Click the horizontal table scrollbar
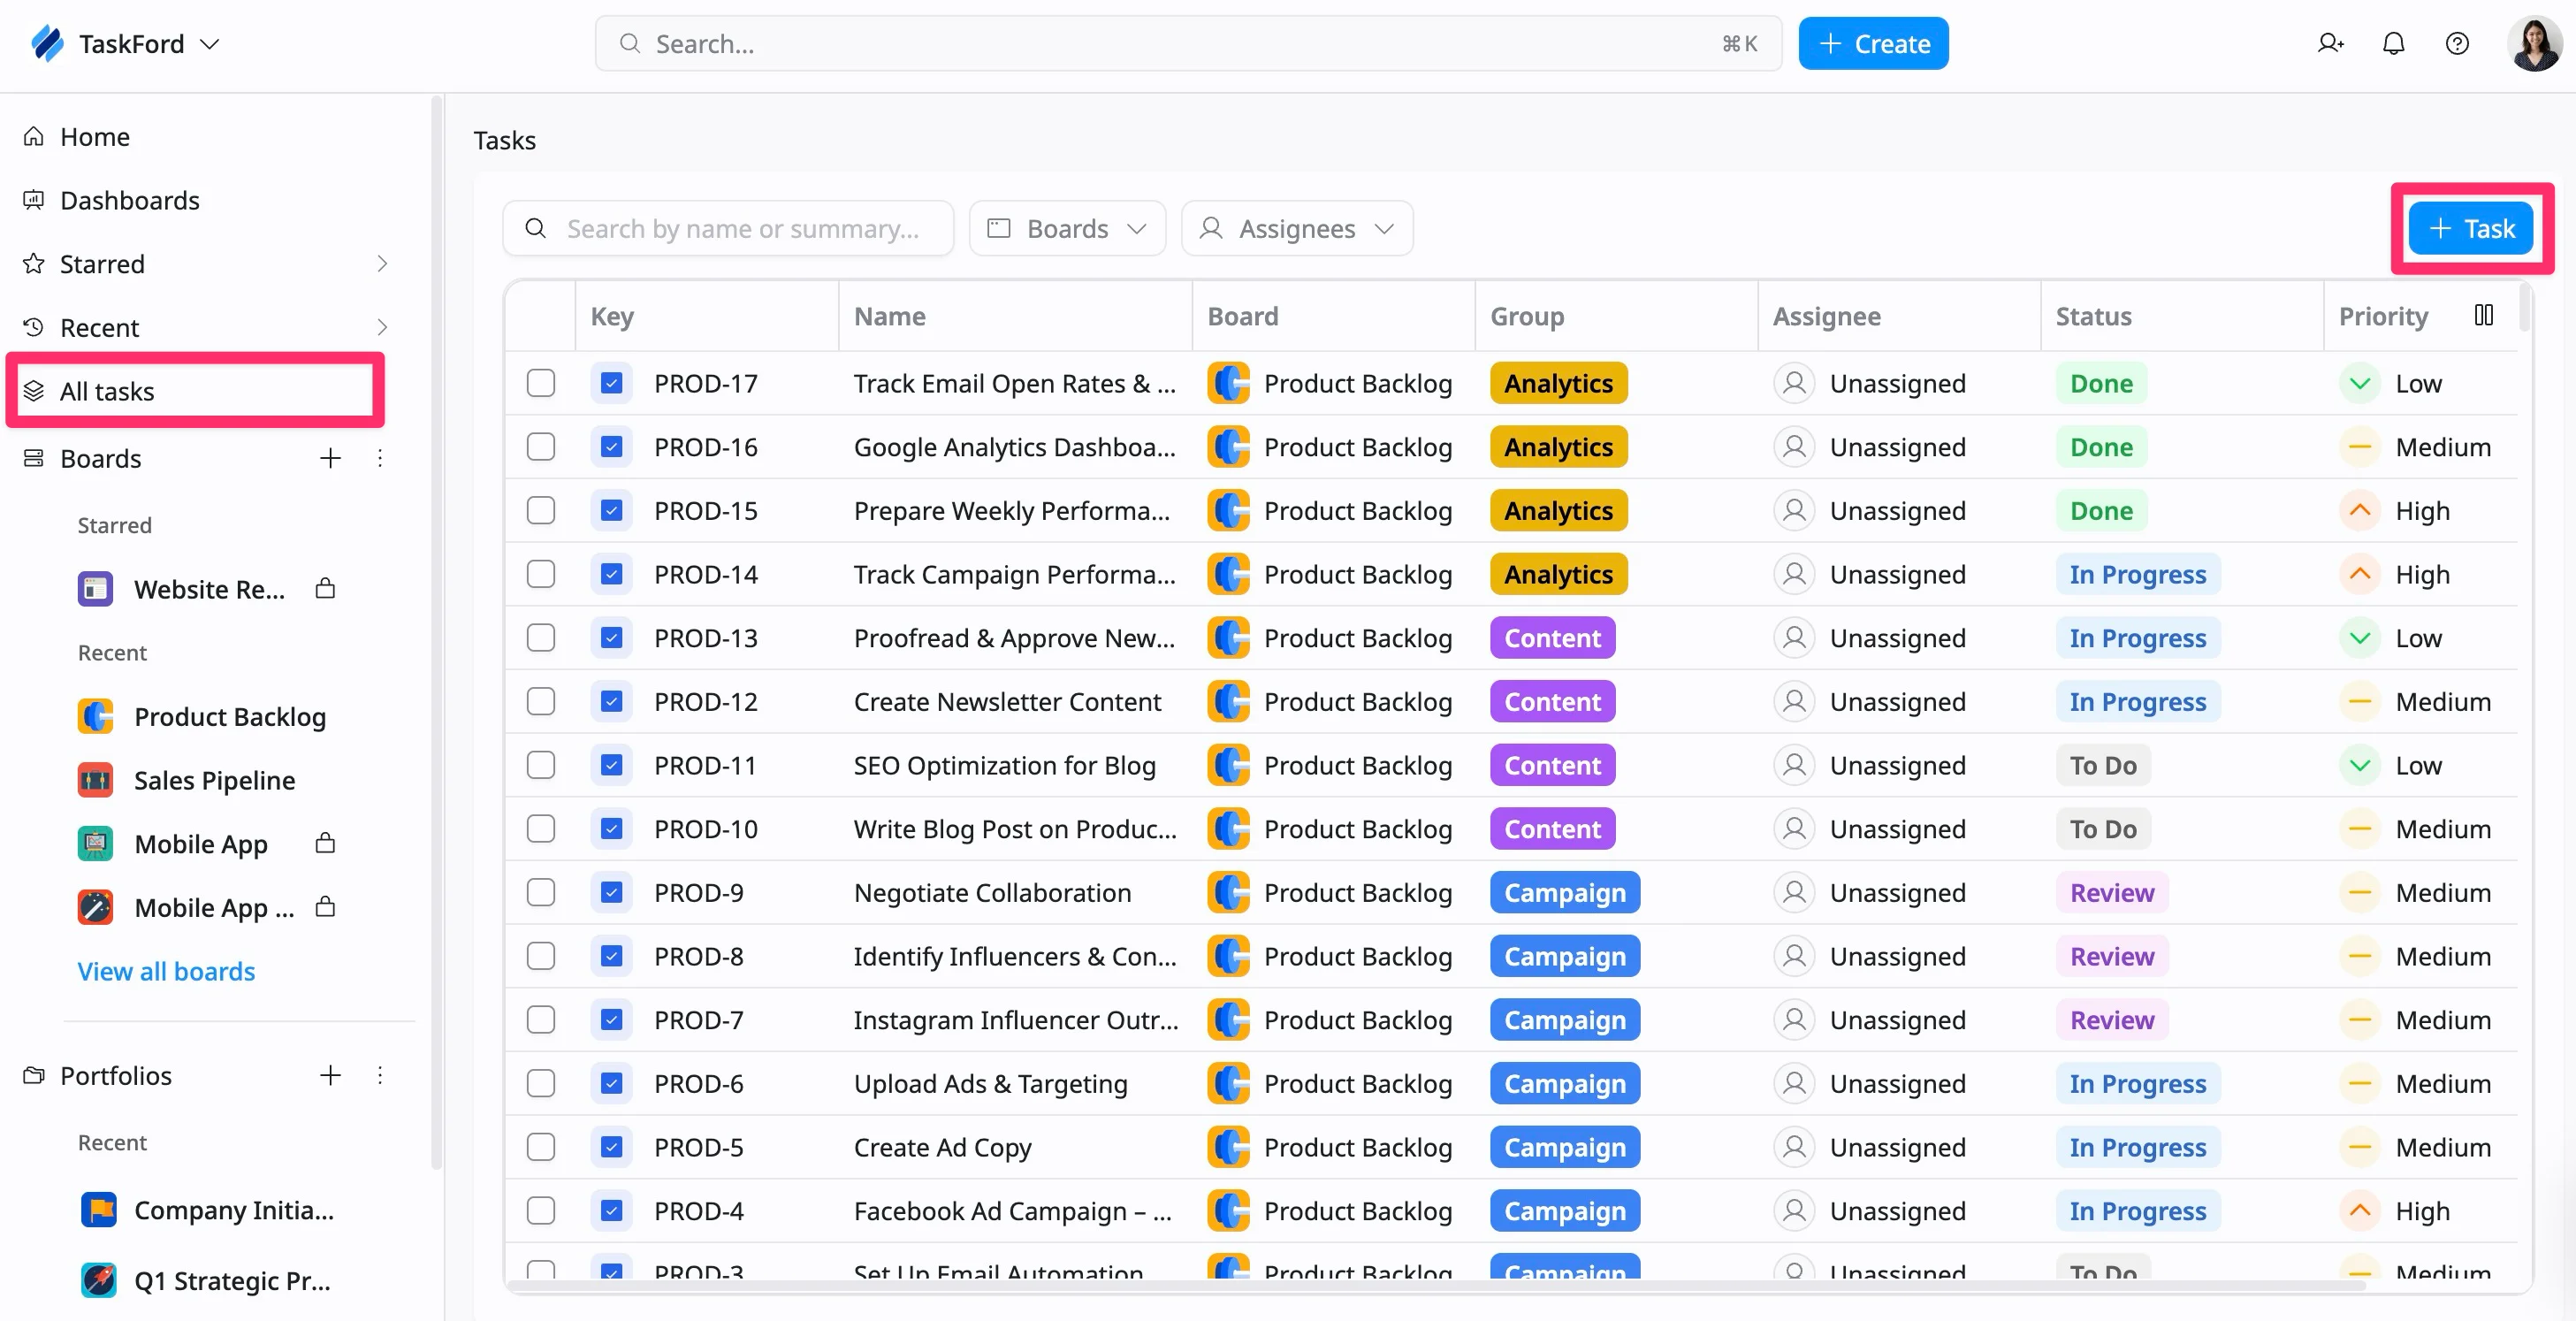This screenshot has width=2576, height=1321. pos(1436,1284)
